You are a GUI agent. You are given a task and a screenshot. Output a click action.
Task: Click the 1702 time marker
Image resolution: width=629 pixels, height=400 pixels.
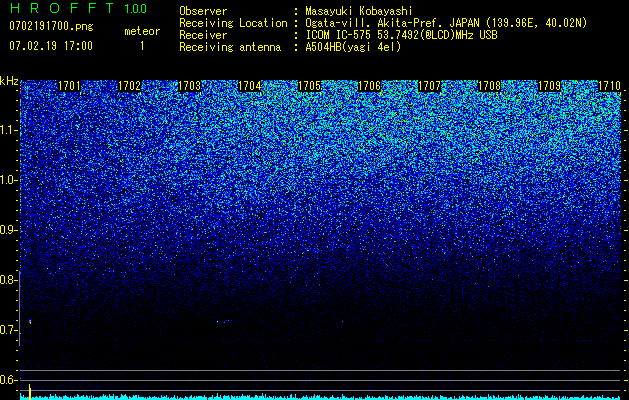point(130,86)
